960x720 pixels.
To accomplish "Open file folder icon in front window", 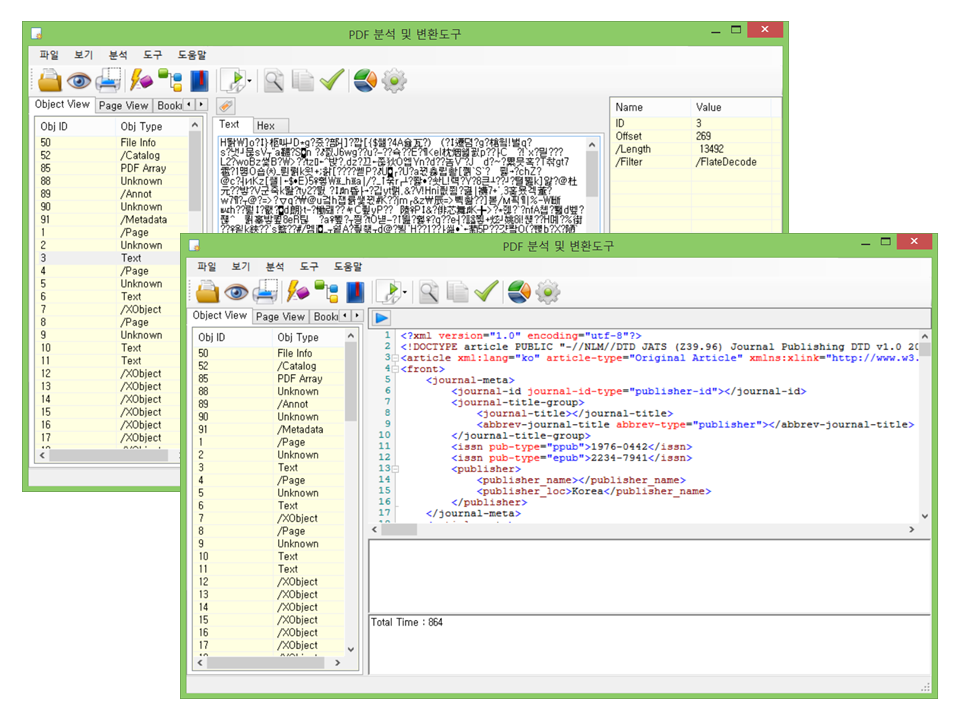I will (208, 292).
